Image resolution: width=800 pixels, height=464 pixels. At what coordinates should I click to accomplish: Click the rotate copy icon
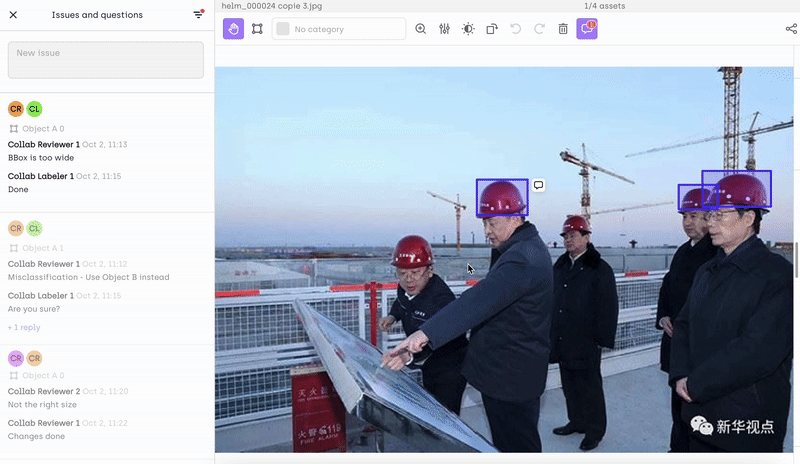(x=492, y=29)
